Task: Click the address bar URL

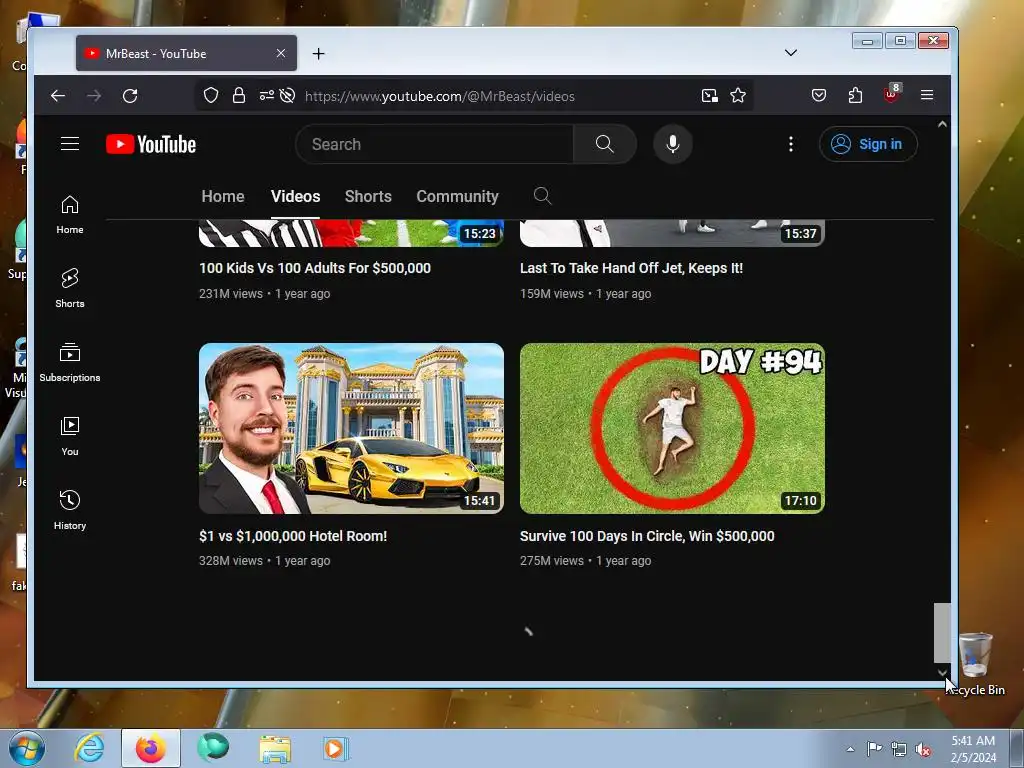Action: pyautogui.click(x=440, y=97)
